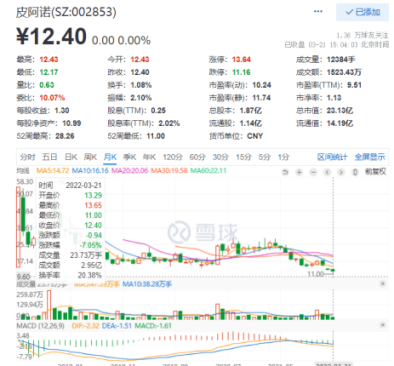Select the 月K chart tab
Viewport: 394px width, 366px height.
110,157
